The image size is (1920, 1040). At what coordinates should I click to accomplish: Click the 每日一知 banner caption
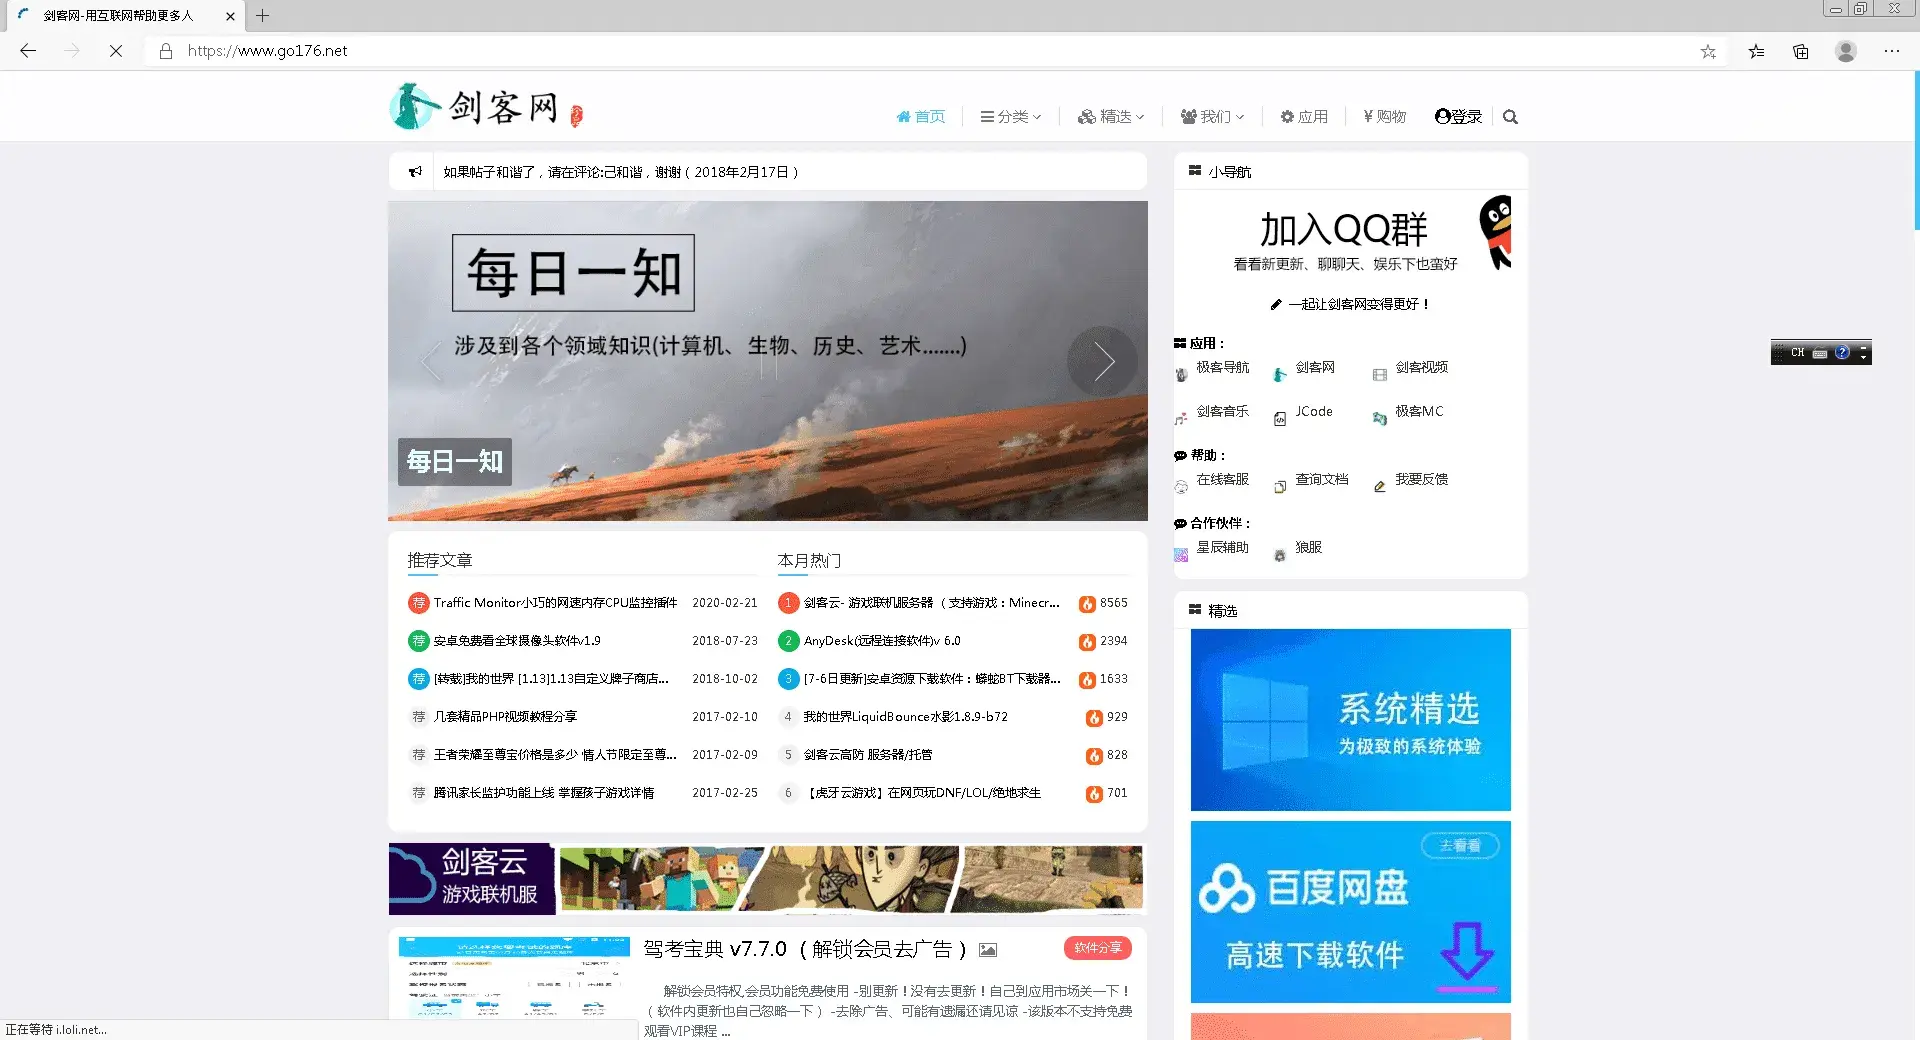[455, 462]
